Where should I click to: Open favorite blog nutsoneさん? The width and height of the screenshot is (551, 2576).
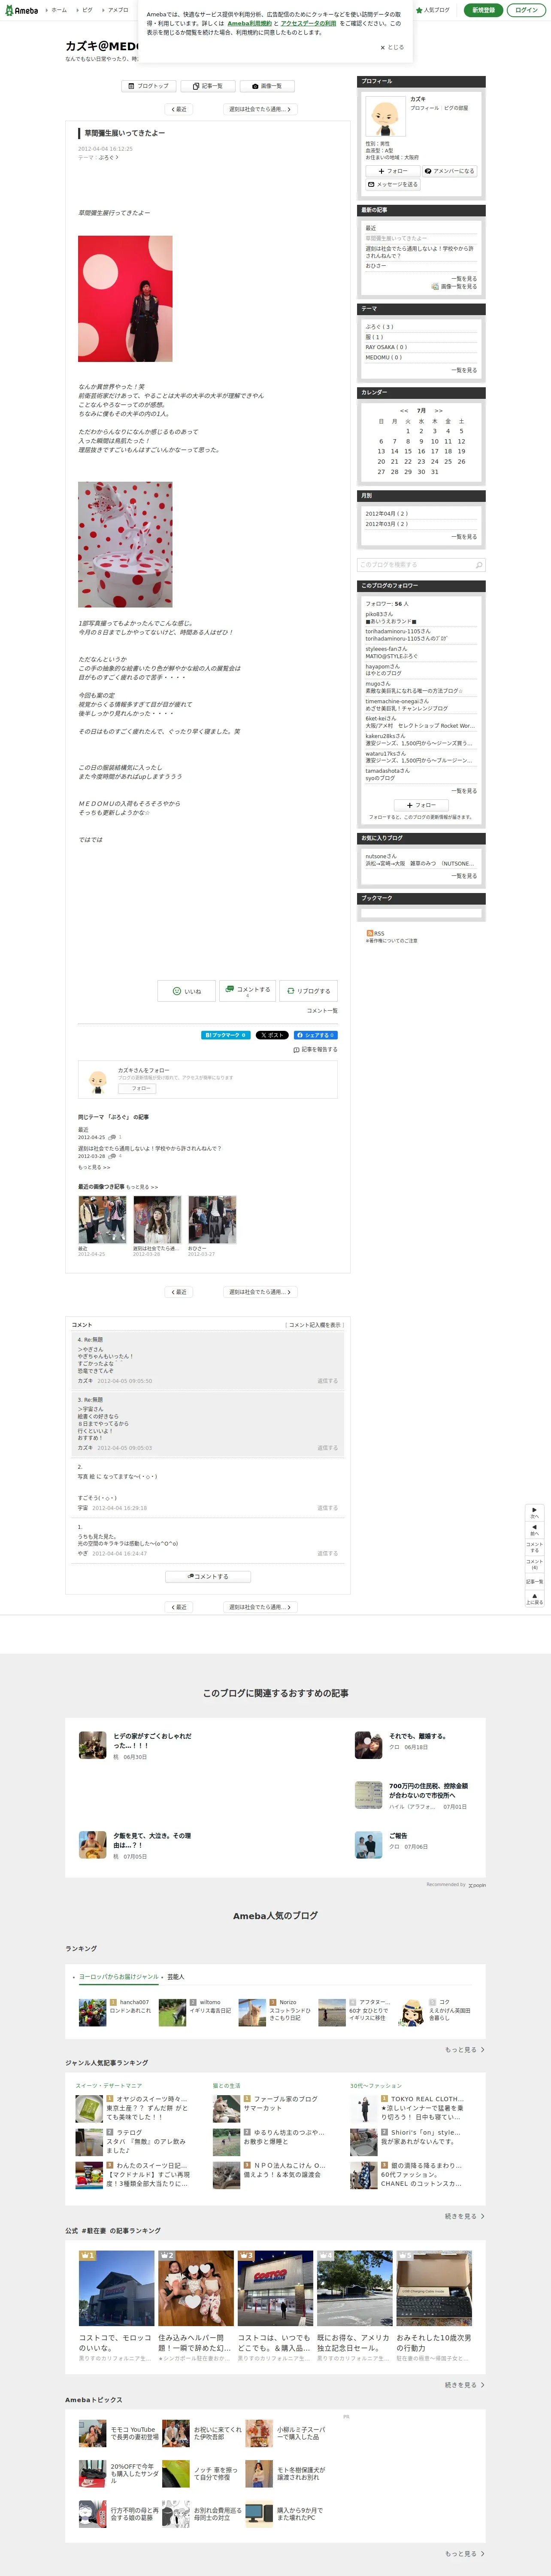pos(380,856)
